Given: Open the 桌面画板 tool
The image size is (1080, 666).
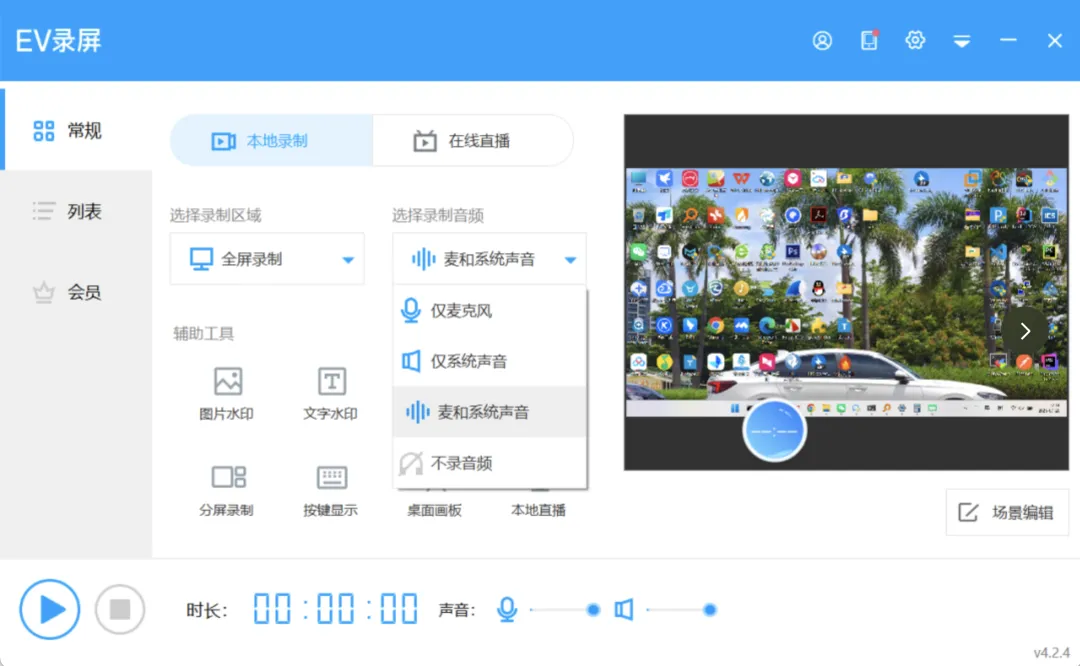Looking at the screenshot, I should pyautogui.click(x=434, y=508).
